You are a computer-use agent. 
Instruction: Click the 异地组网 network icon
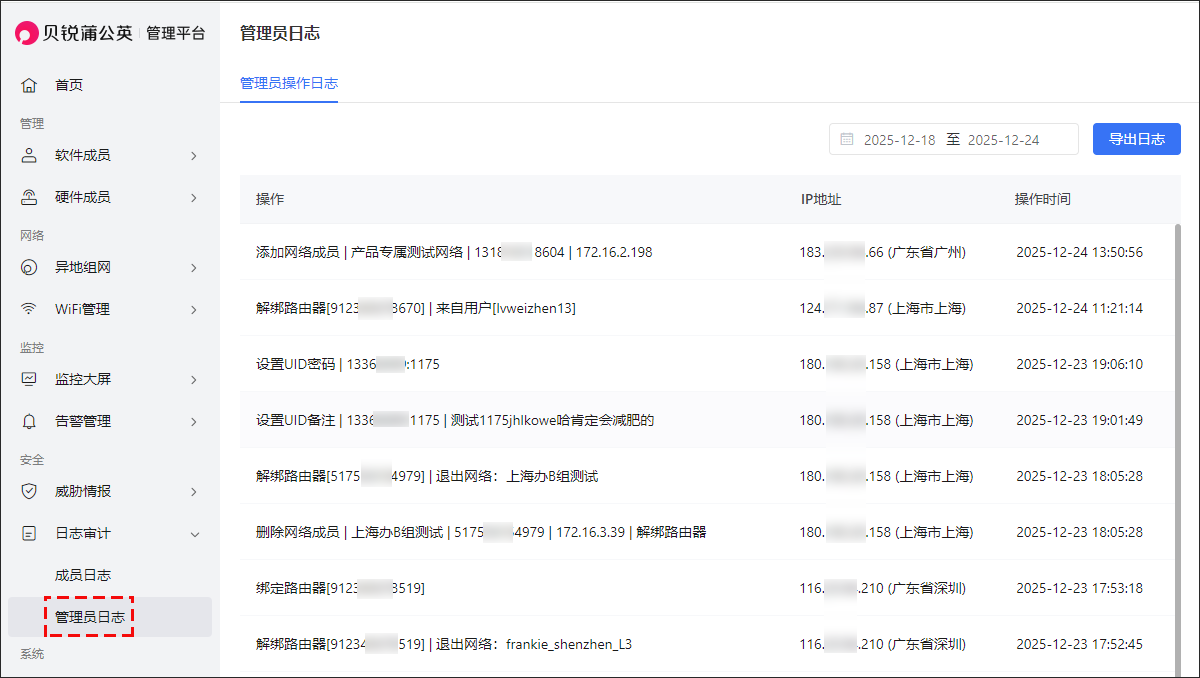[29, 267]
